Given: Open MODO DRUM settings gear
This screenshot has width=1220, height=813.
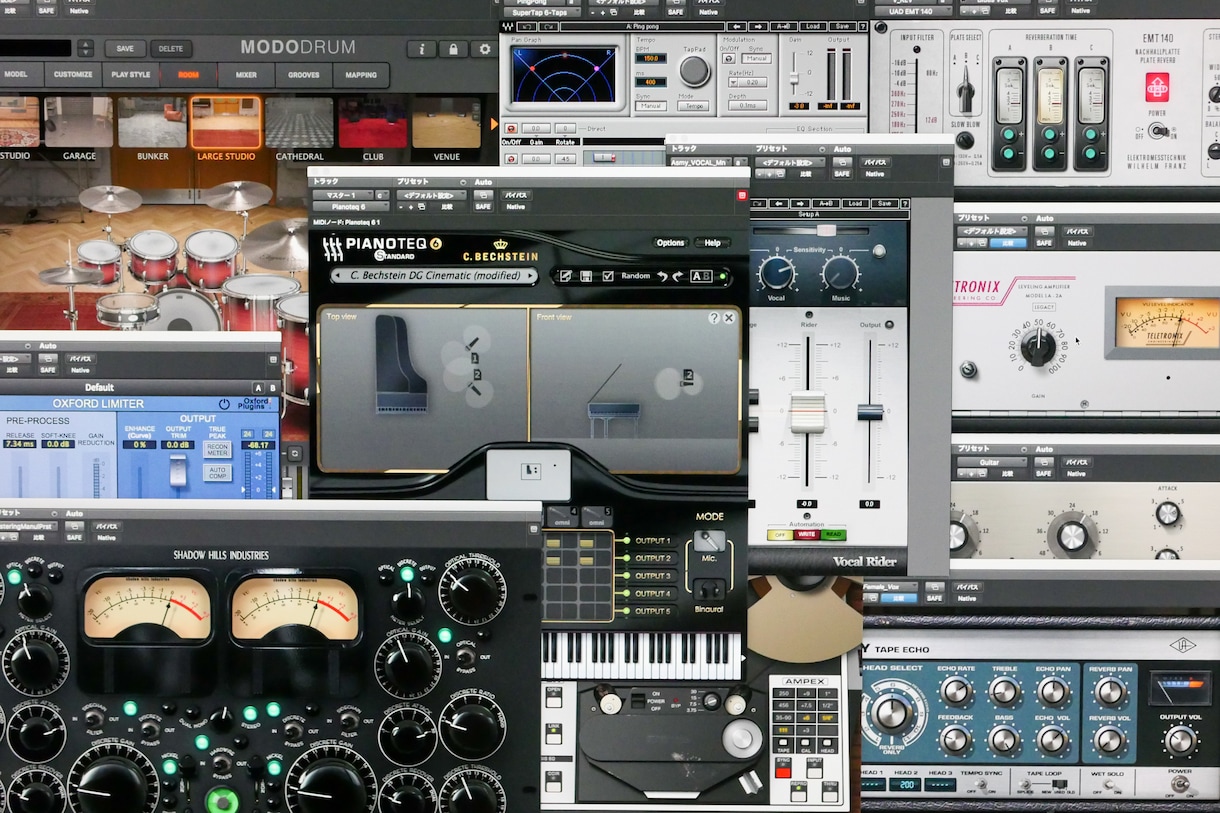Looking at the screenshot, I should pos(485,48).
